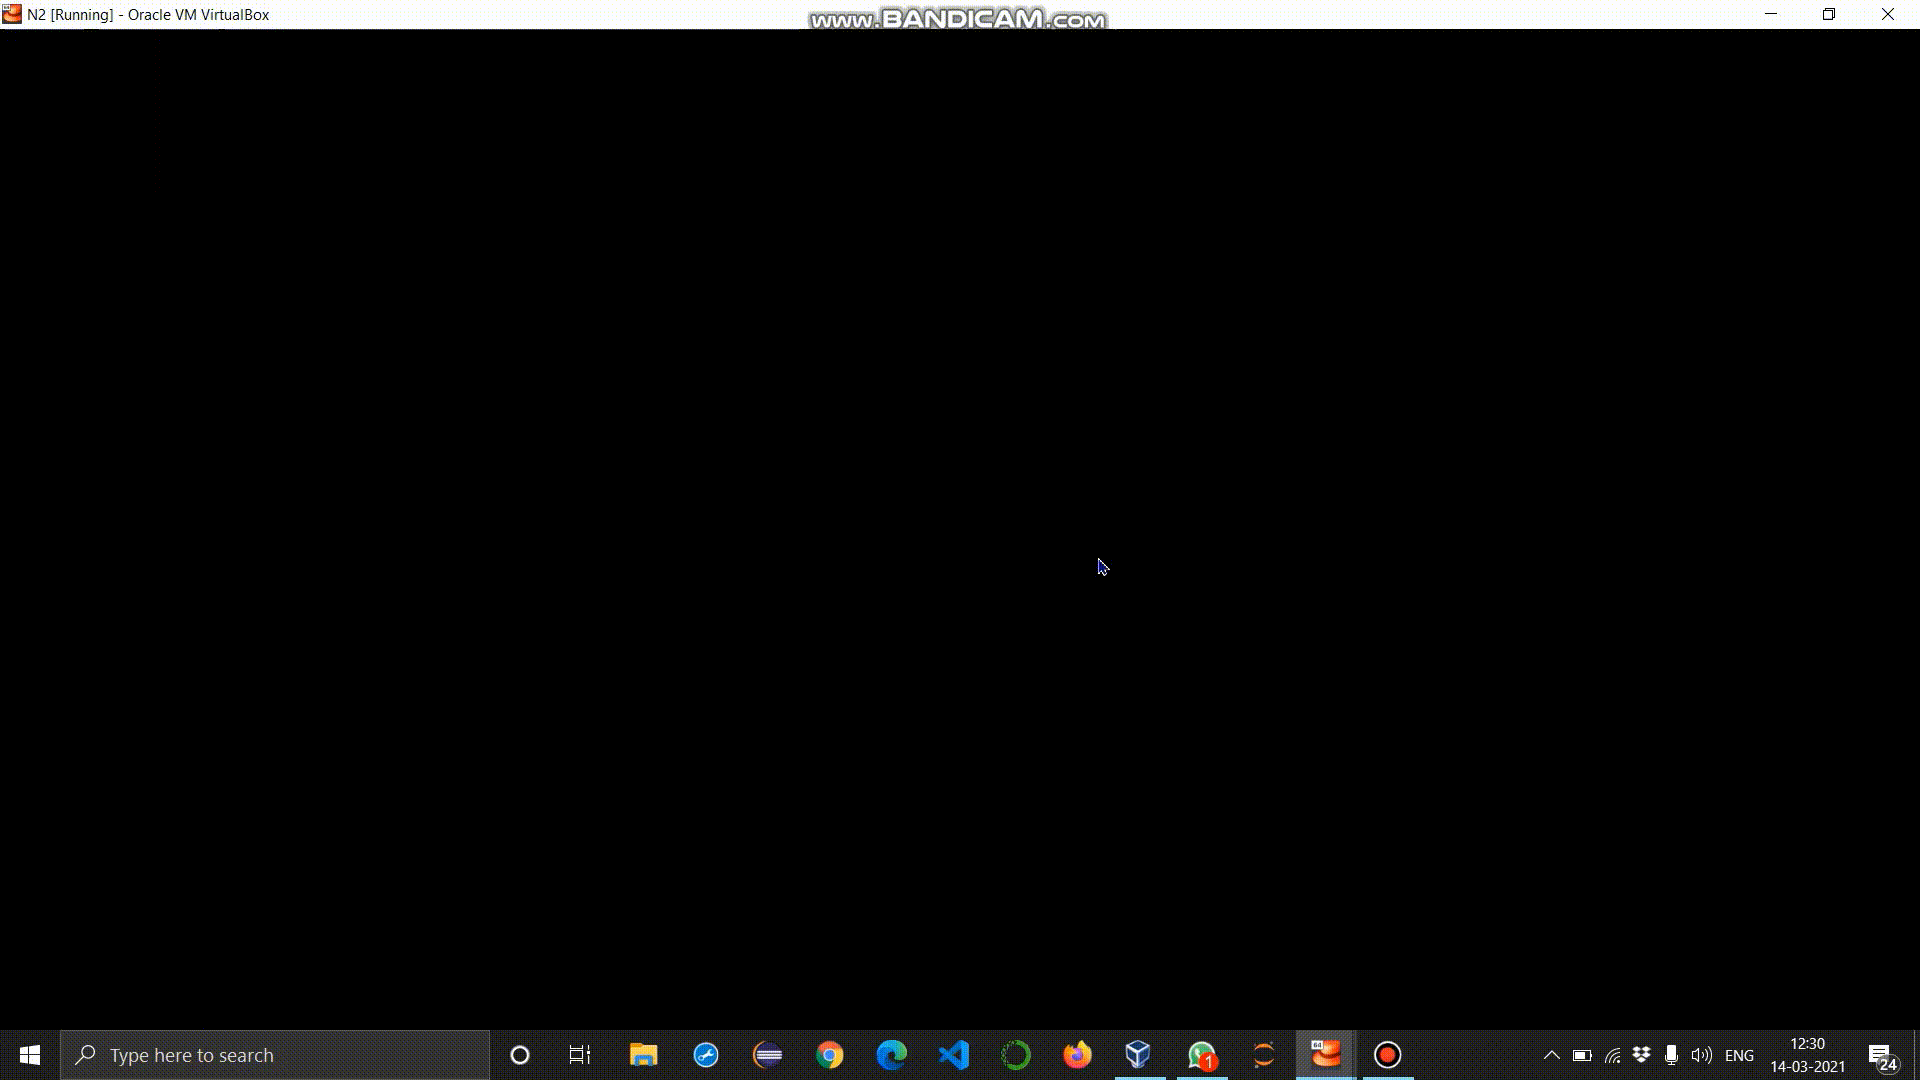Launch Microsoft Edge from taskbar
Image resolution: width=1920 pixels, height=1080 pixels.
[892, 1055]
